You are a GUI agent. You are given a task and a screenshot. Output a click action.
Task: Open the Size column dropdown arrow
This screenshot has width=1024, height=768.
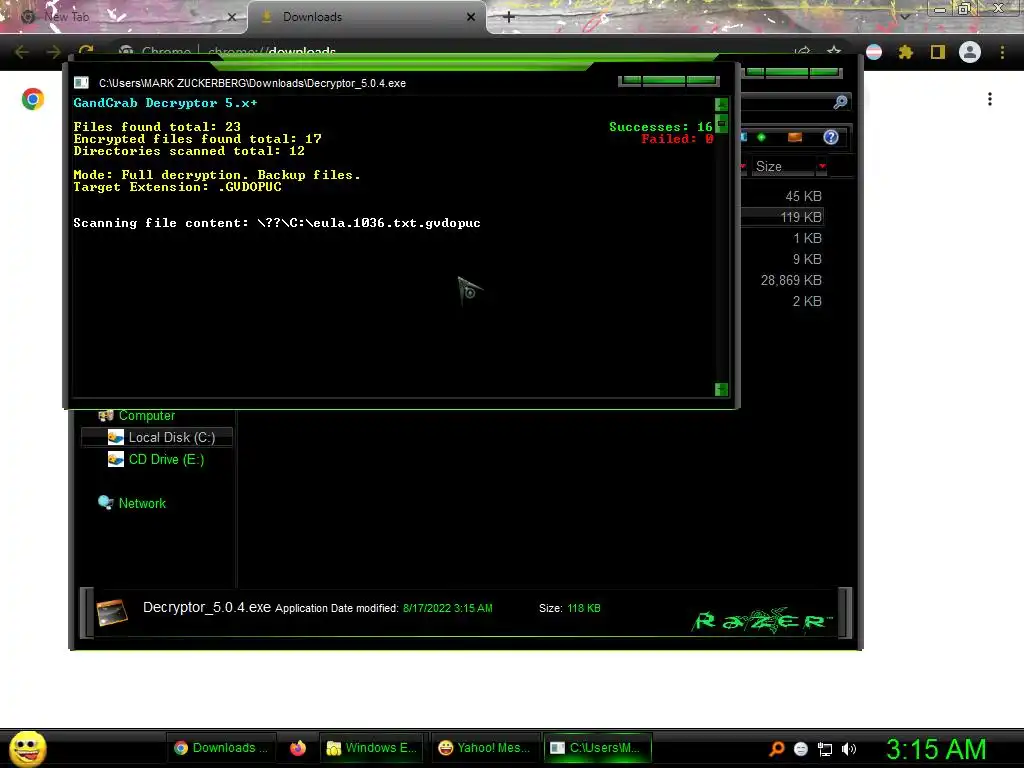click(x=822, y=167)
